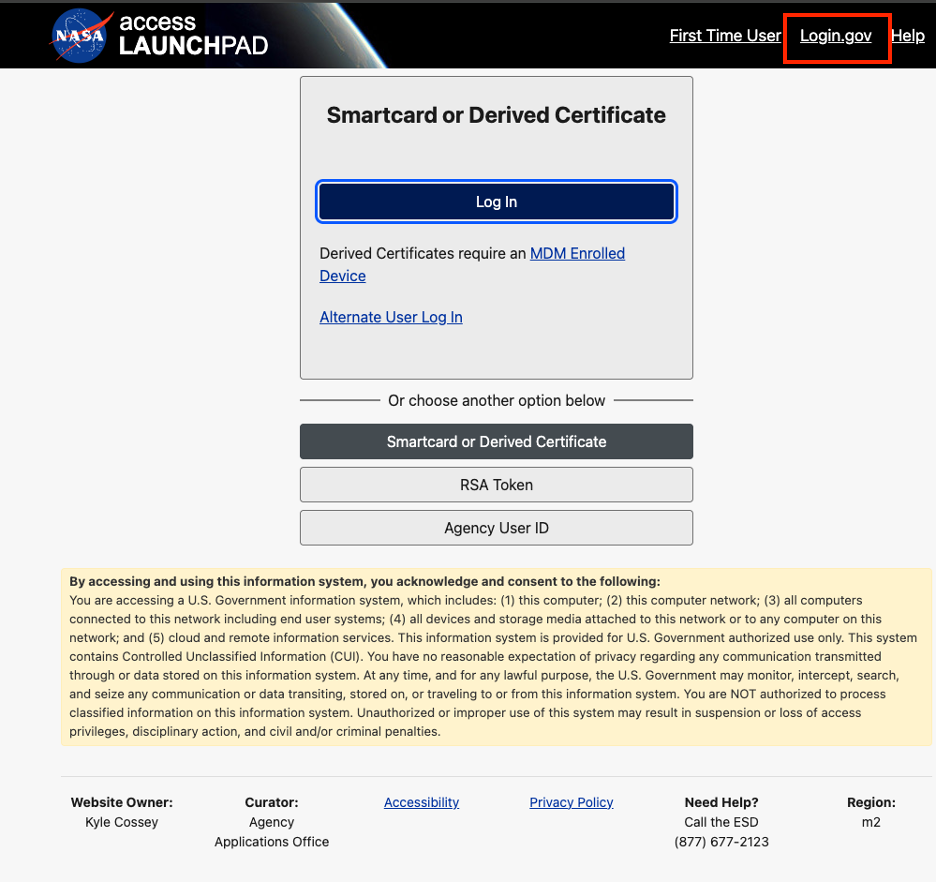Click the ESD phone number (877) 677-2123
This screenshot has width=936, height=882.
721,841
